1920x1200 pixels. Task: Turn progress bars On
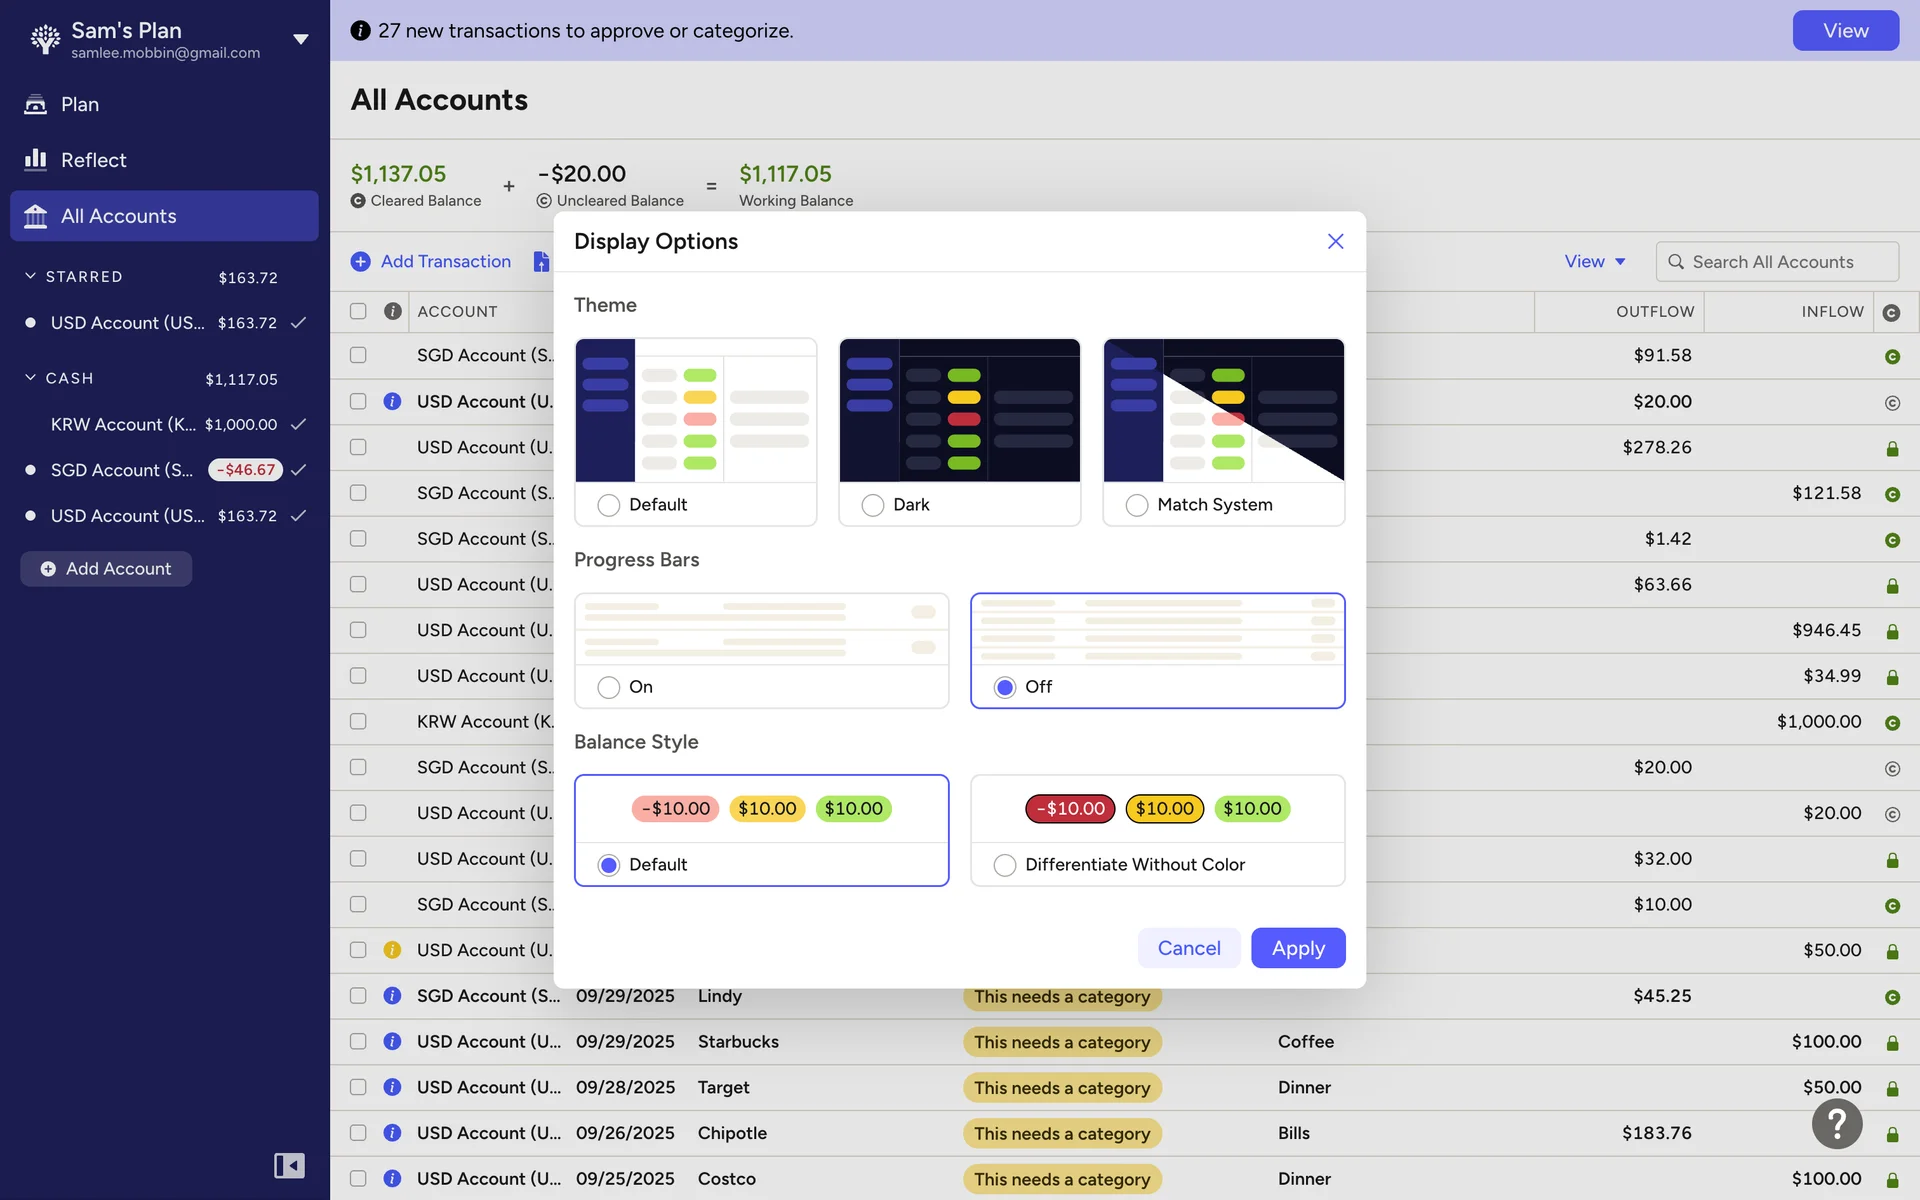click(x=609, y=687)
